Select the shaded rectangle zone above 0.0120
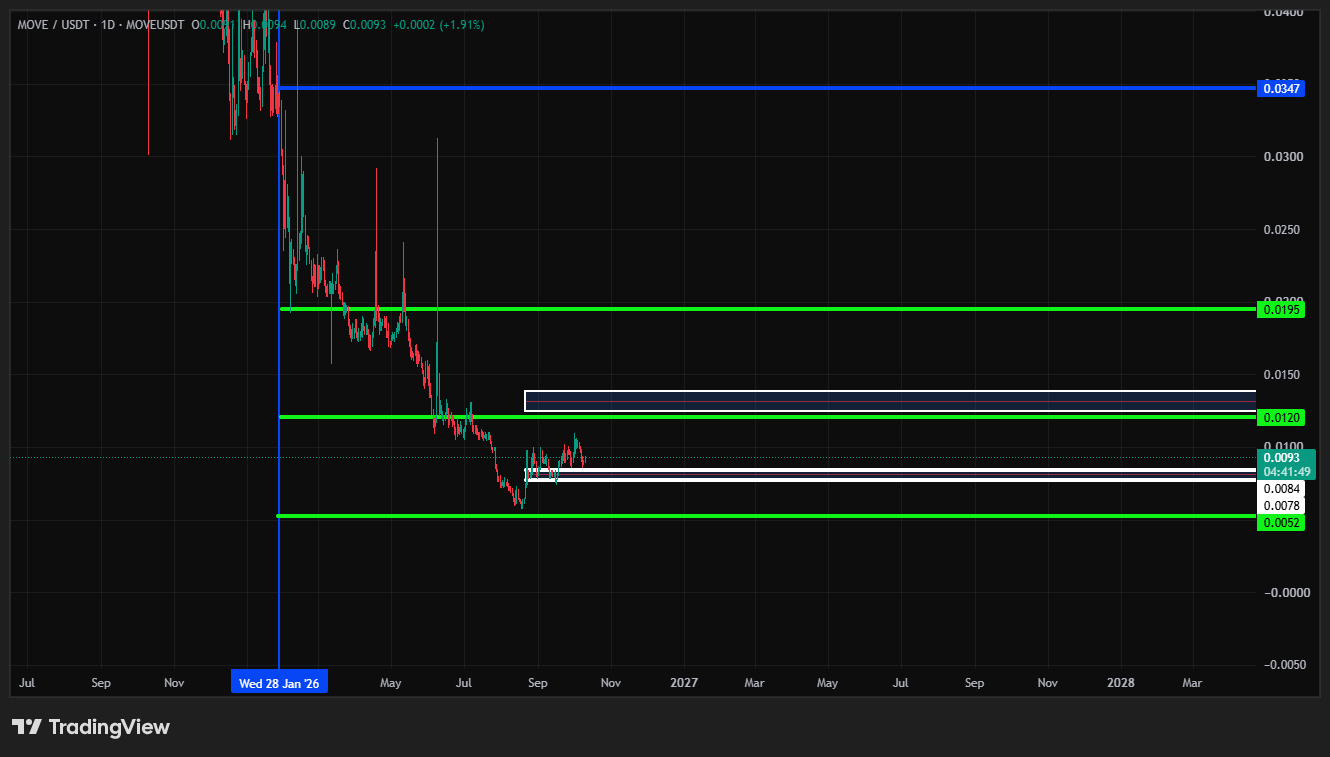 pyautogui.click(x=890, y=400)
